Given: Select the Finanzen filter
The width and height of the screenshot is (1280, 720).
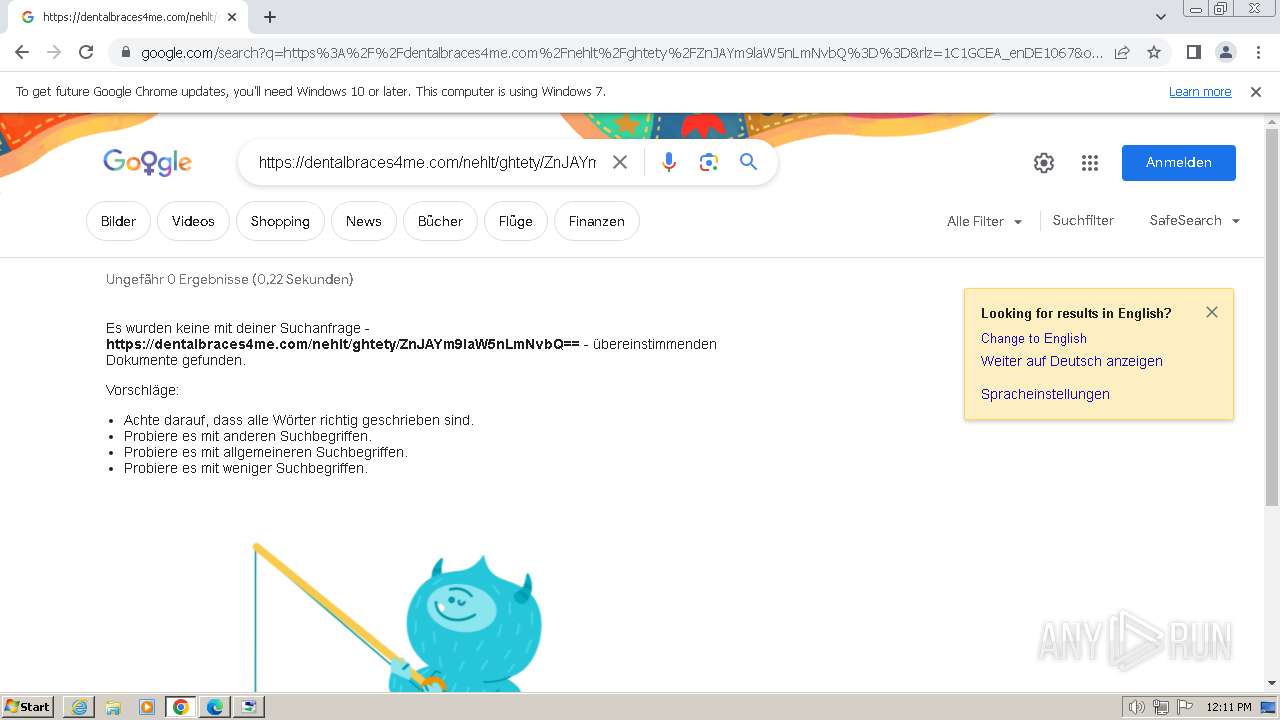Looking at the screenshot, I should pyautogui.click(x=597, y=221).
